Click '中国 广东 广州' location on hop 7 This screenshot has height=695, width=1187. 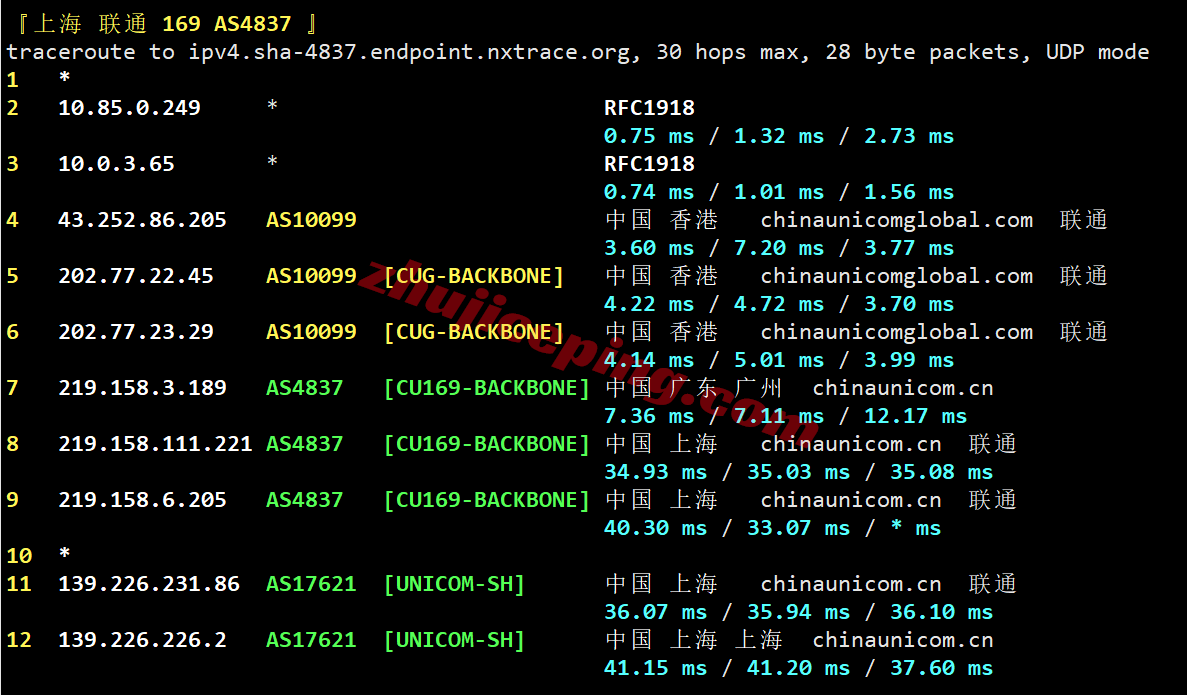(693, 388)
